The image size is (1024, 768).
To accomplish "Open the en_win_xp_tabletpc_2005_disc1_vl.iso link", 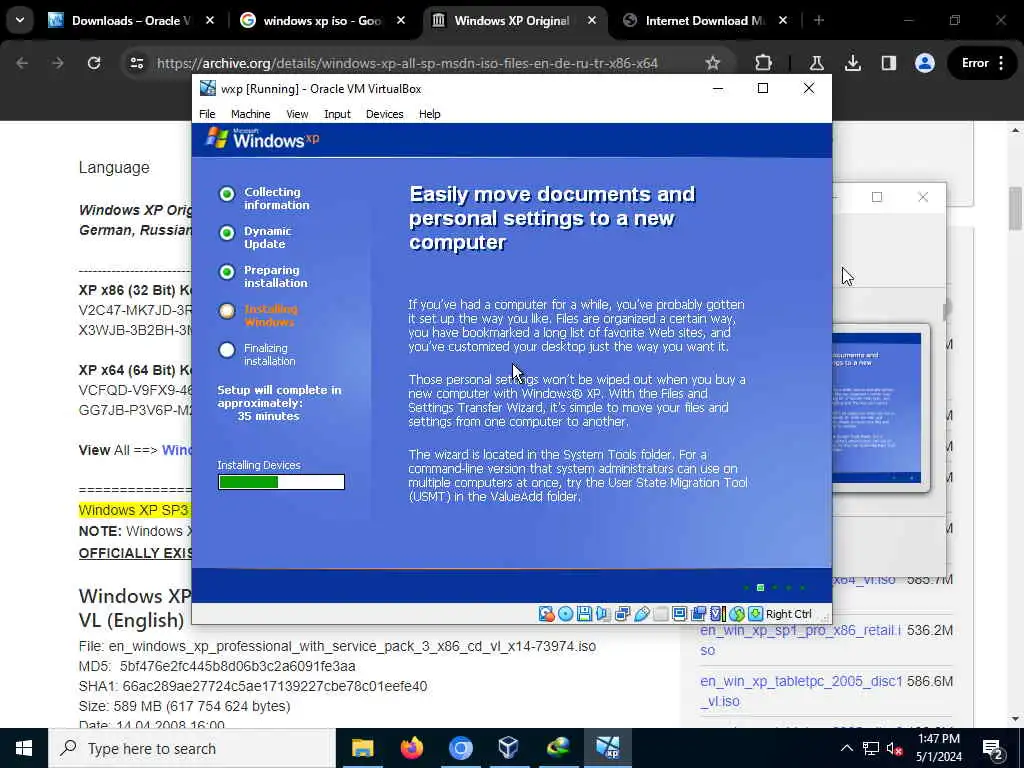I will point(801,691).
